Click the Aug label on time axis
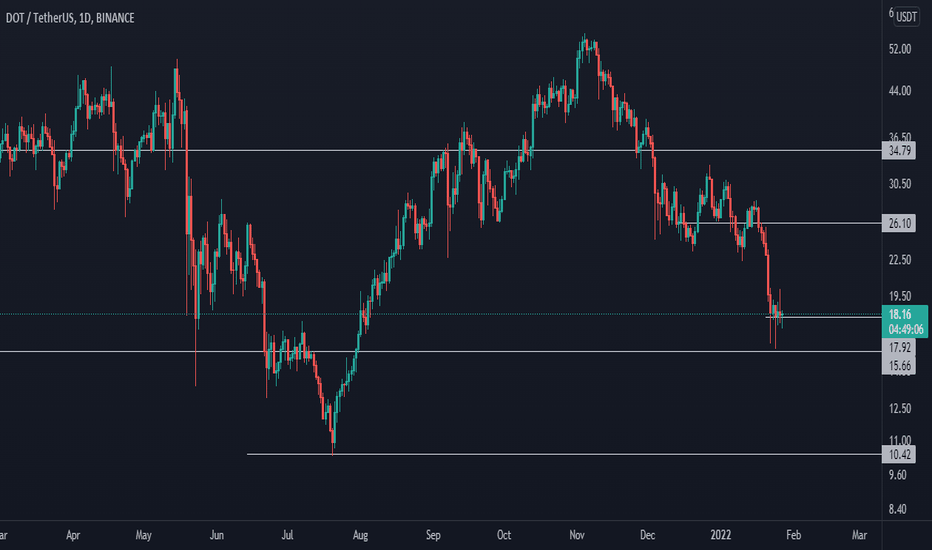 click(360, 535)
